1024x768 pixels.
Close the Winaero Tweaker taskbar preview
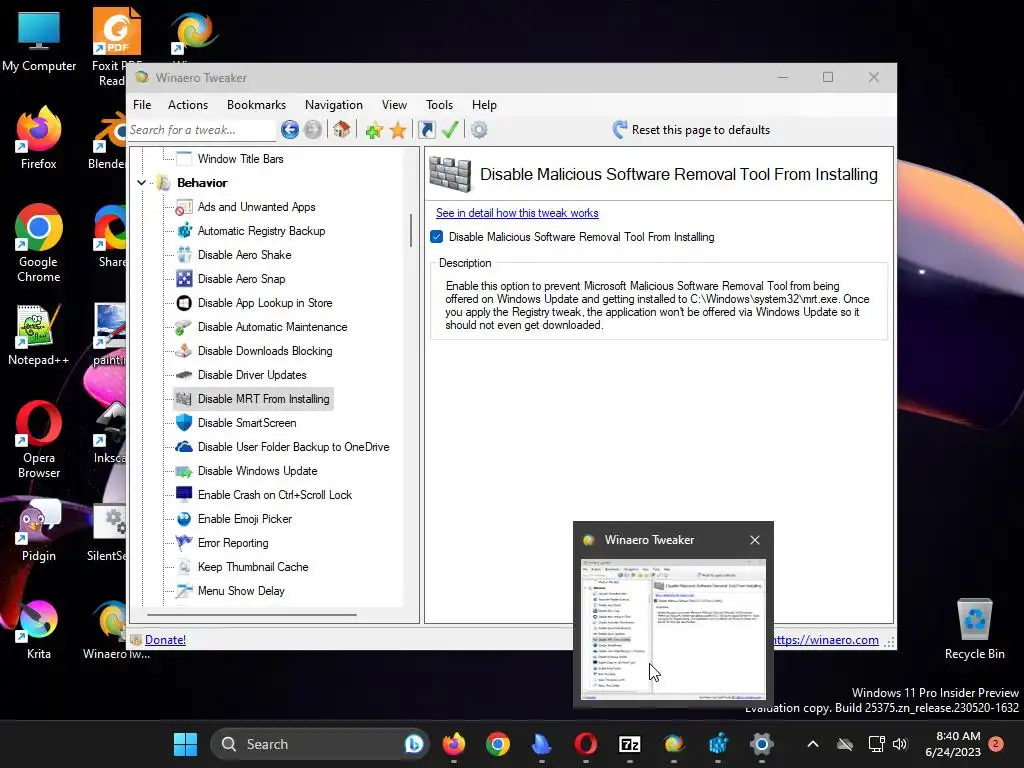click(x=755, y=540)
